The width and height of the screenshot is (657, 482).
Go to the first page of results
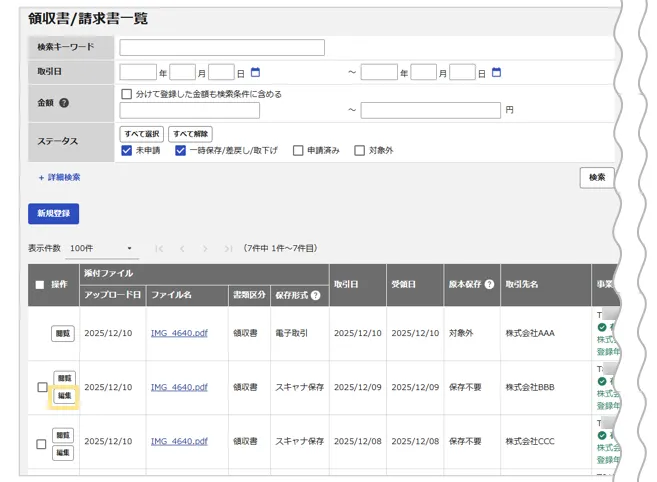[159, 248]
